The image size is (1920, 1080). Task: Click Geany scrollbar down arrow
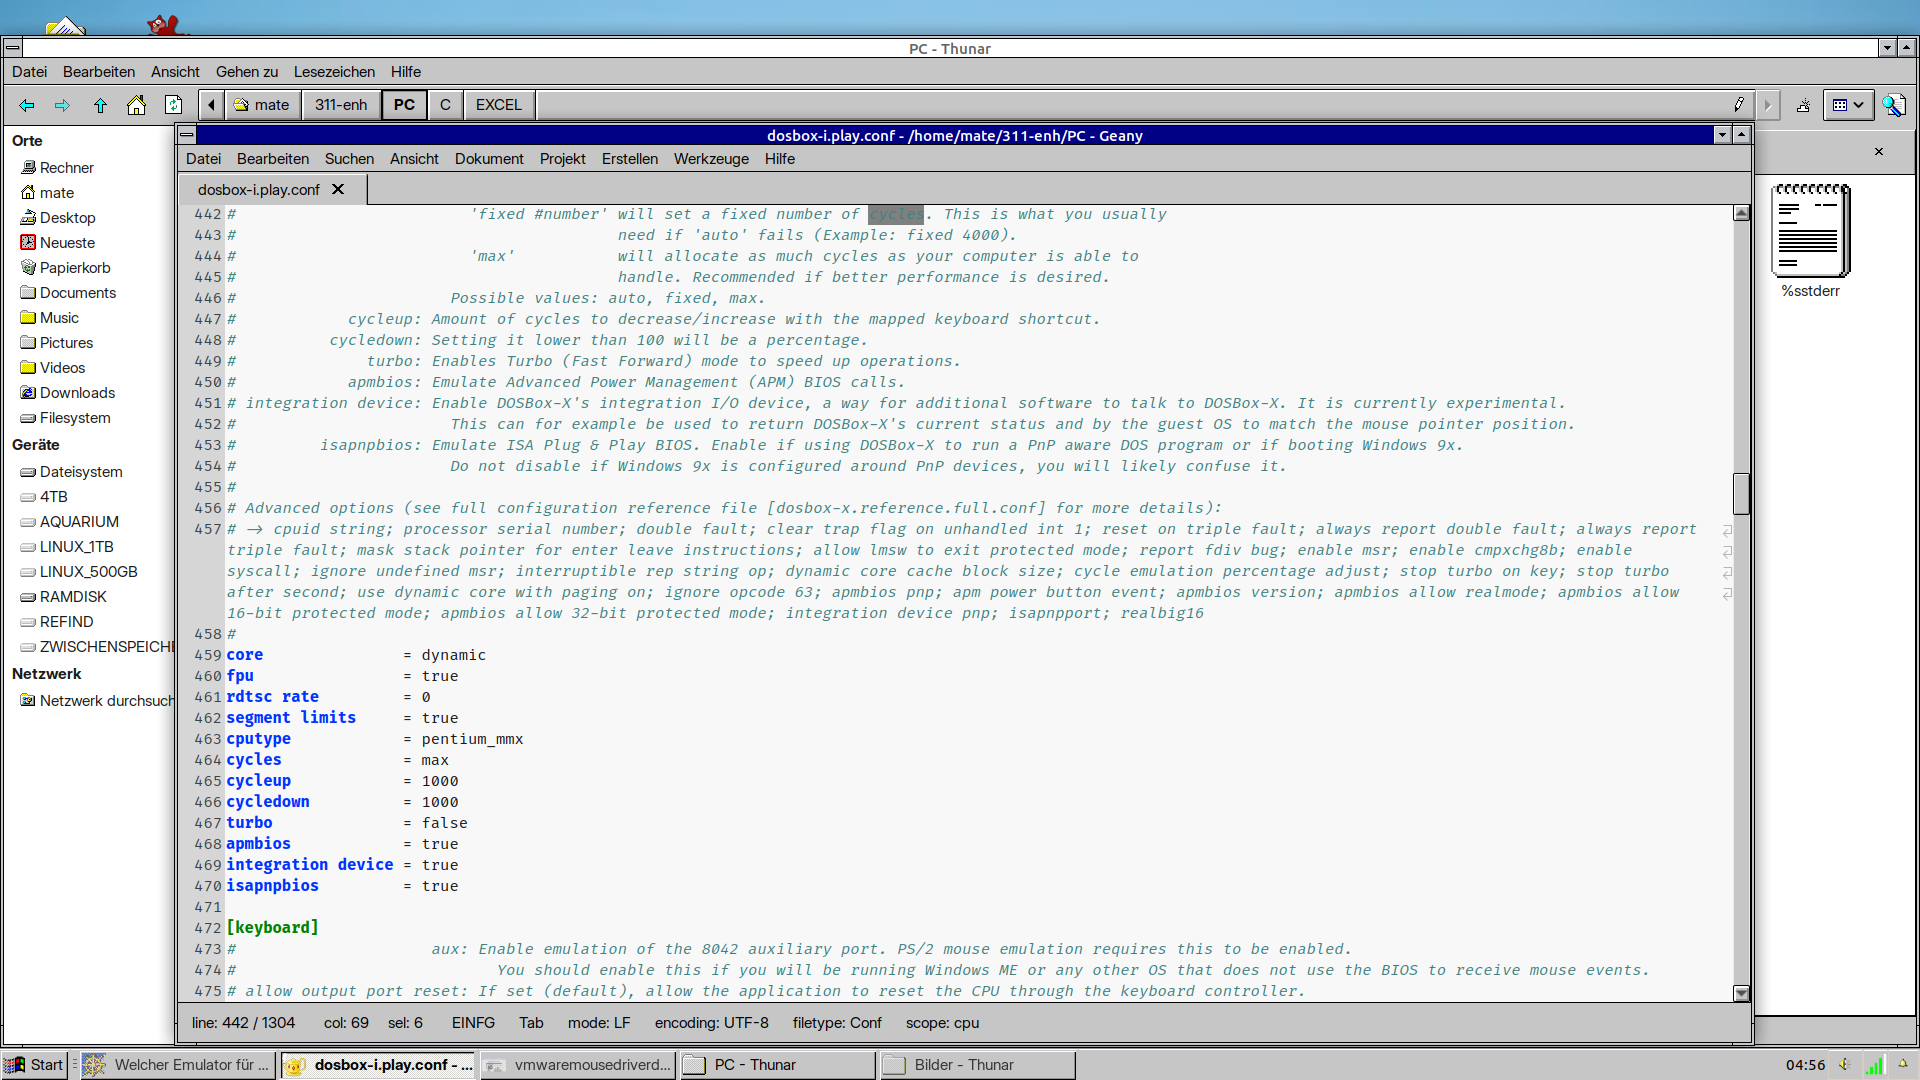(x=1741, y=994)
